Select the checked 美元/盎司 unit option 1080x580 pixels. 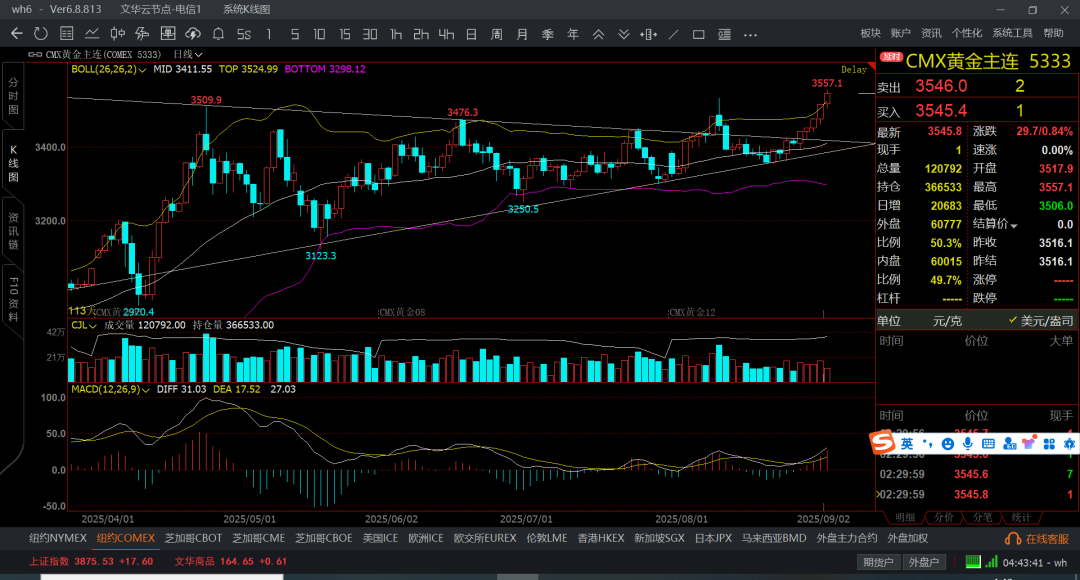coord(1041,321)
